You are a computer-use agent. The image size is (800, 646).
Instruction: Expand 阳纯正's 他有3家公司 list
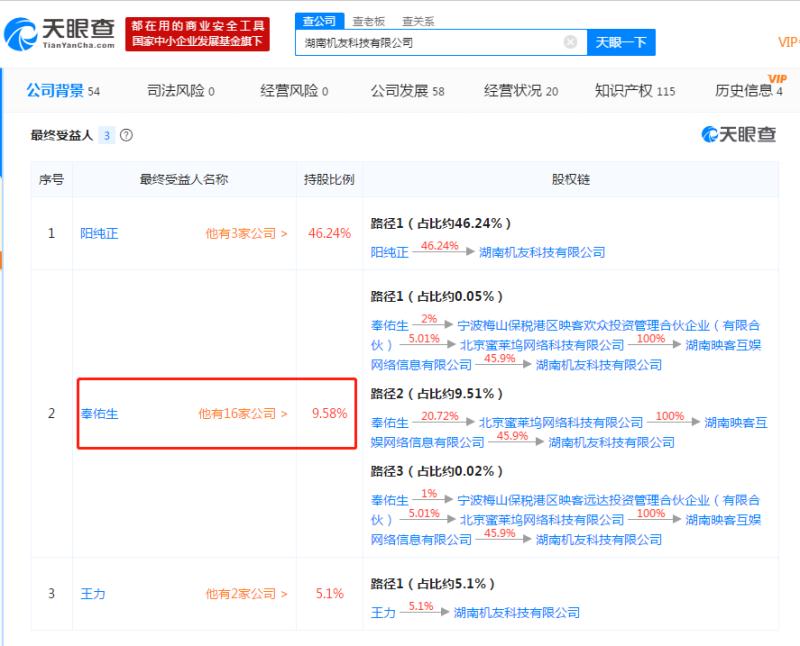[x=246, y=233]
